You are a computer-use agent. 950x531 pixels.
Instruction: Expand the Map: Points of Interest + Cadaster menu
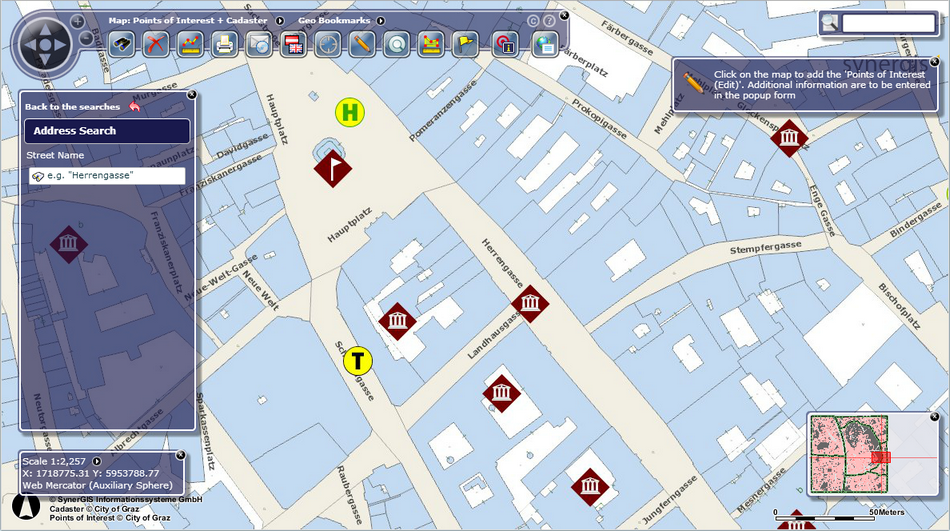click(280, 21)
